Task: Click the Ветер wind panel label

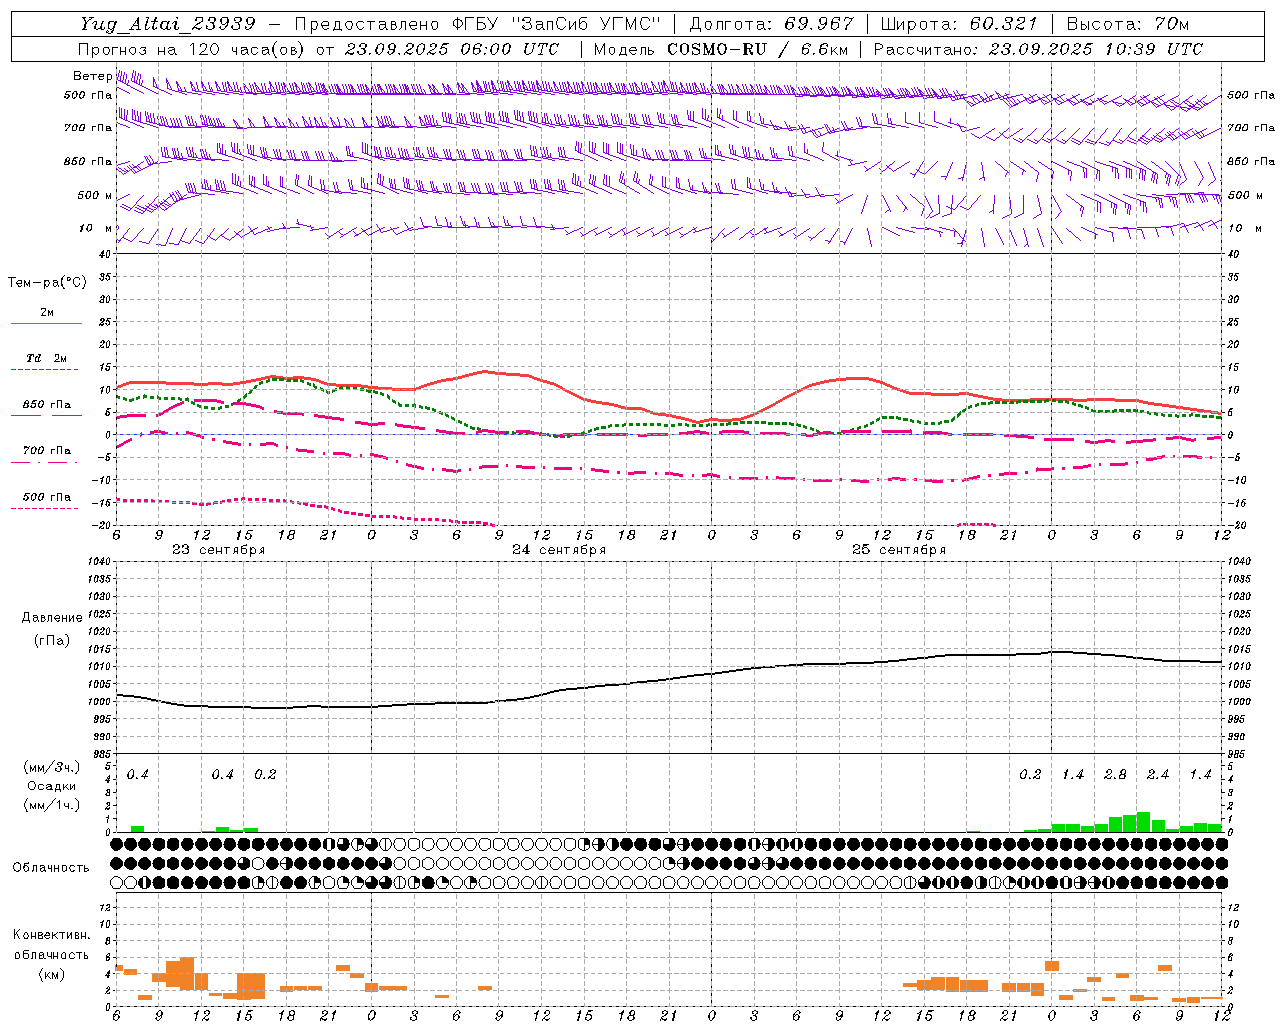Action: click(92, 76)
